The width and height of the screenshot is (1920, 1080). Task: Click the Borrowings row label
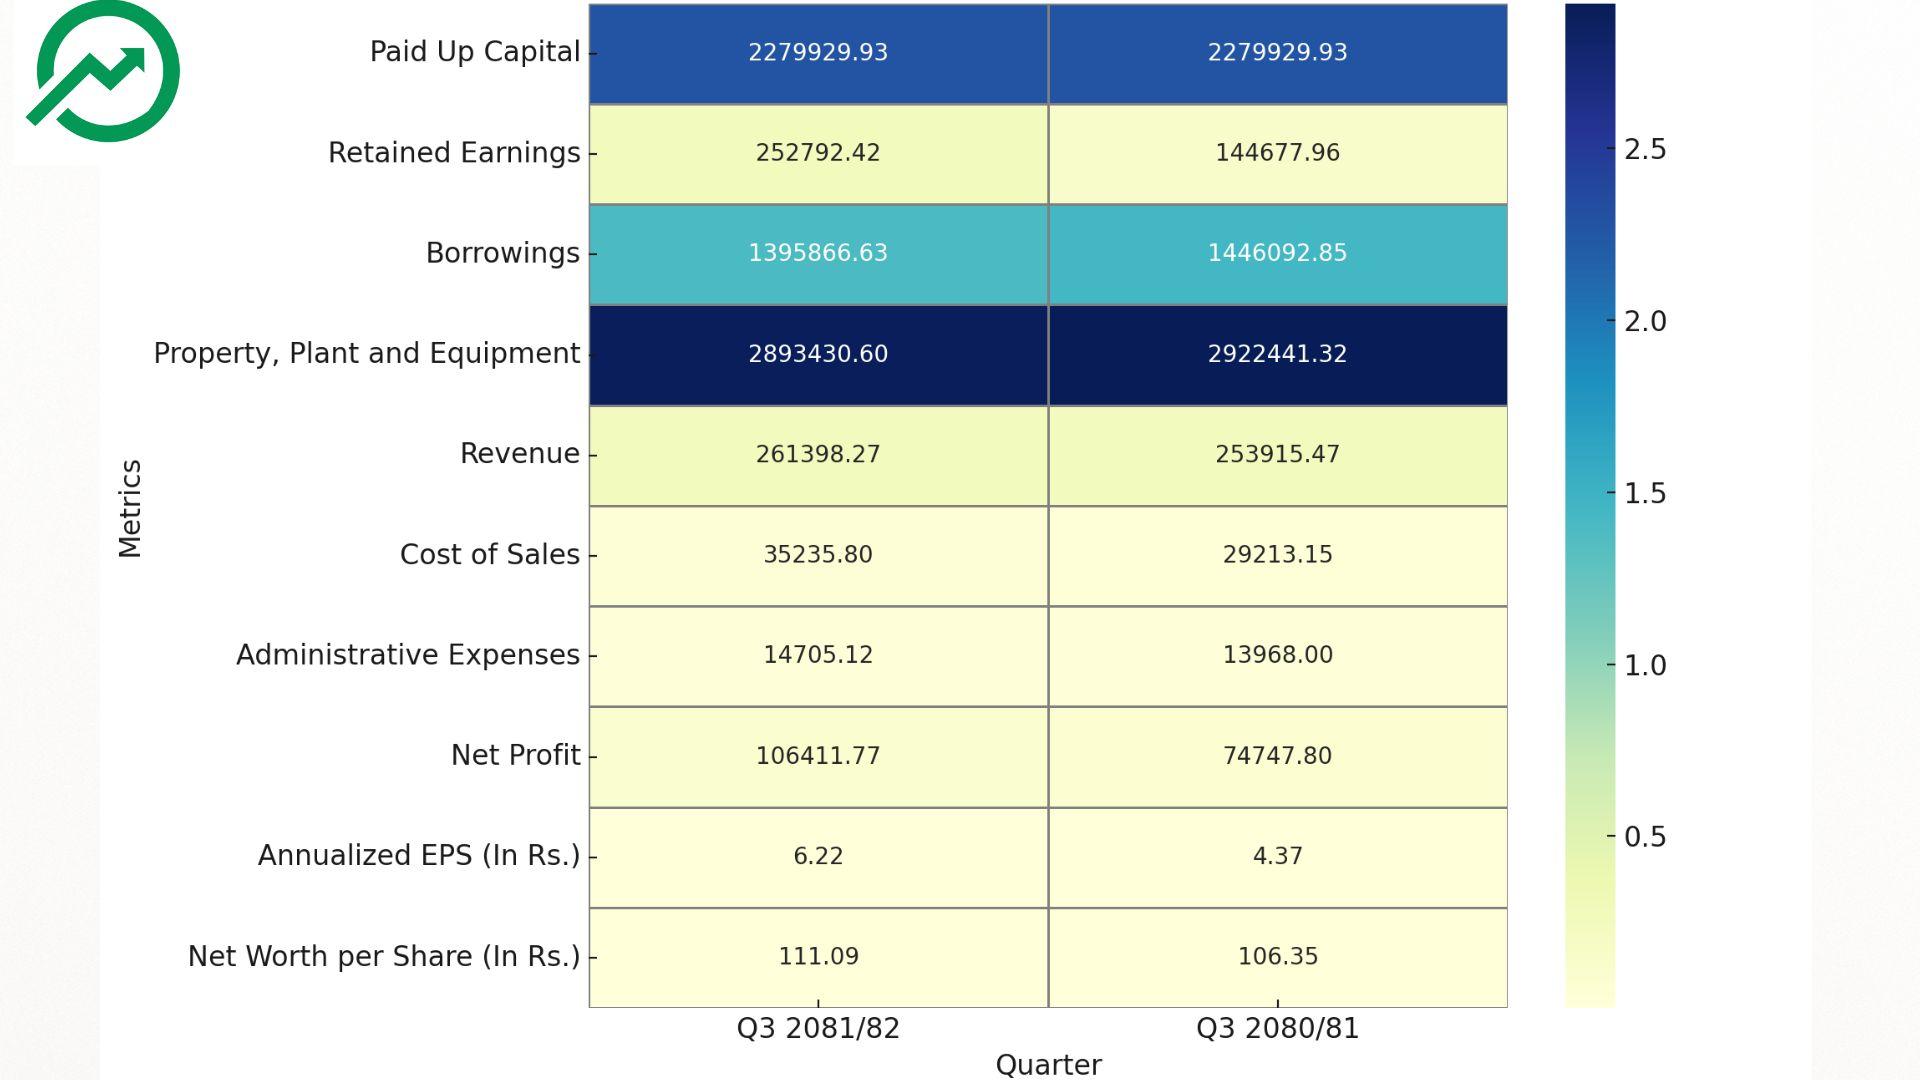[502, 253]
